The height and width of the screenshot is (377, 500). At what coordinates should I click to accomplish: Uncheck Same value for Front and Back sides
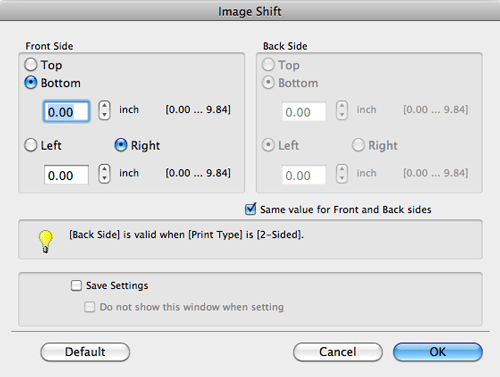point(250,209)
